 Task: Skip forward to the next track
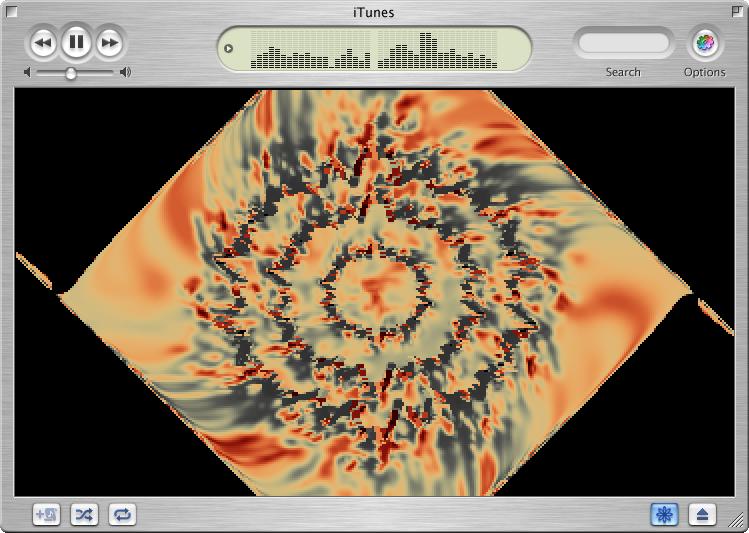(110, 43)
